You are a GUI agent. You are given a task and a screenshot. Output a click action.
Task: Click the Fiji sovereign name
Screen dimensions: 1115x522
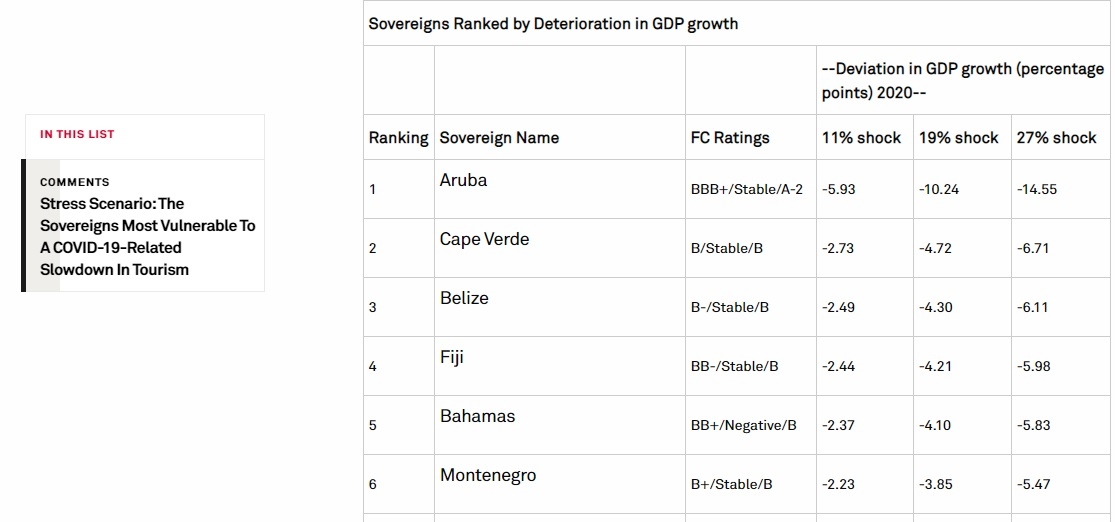[452, 357]
